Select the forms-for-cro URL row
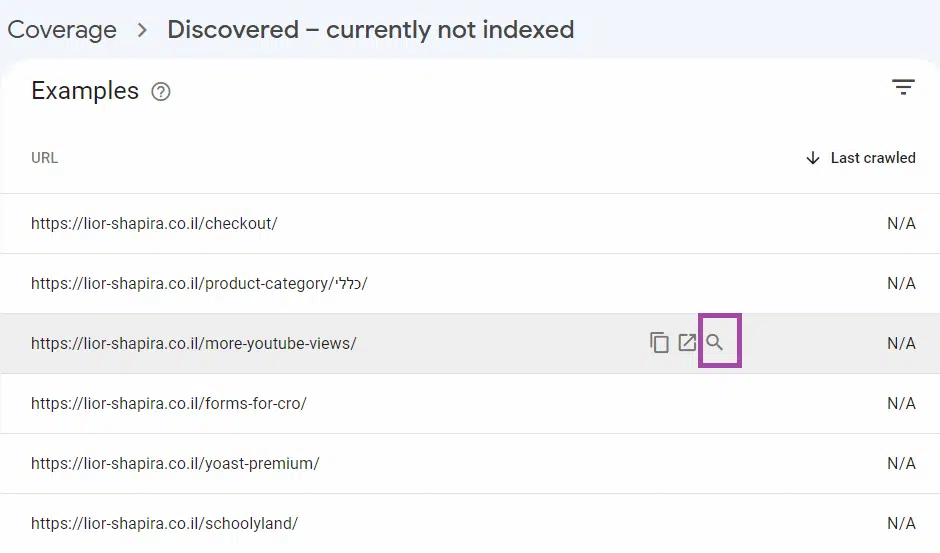Image resolution: width=940 pixels, height=553 pixels. (169, 404)
